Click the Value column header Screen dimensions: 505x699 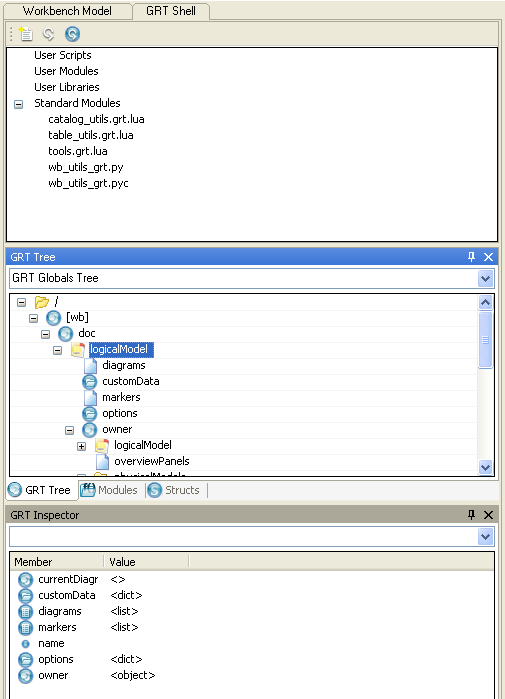pyautogui.click(x=146, y=562)
